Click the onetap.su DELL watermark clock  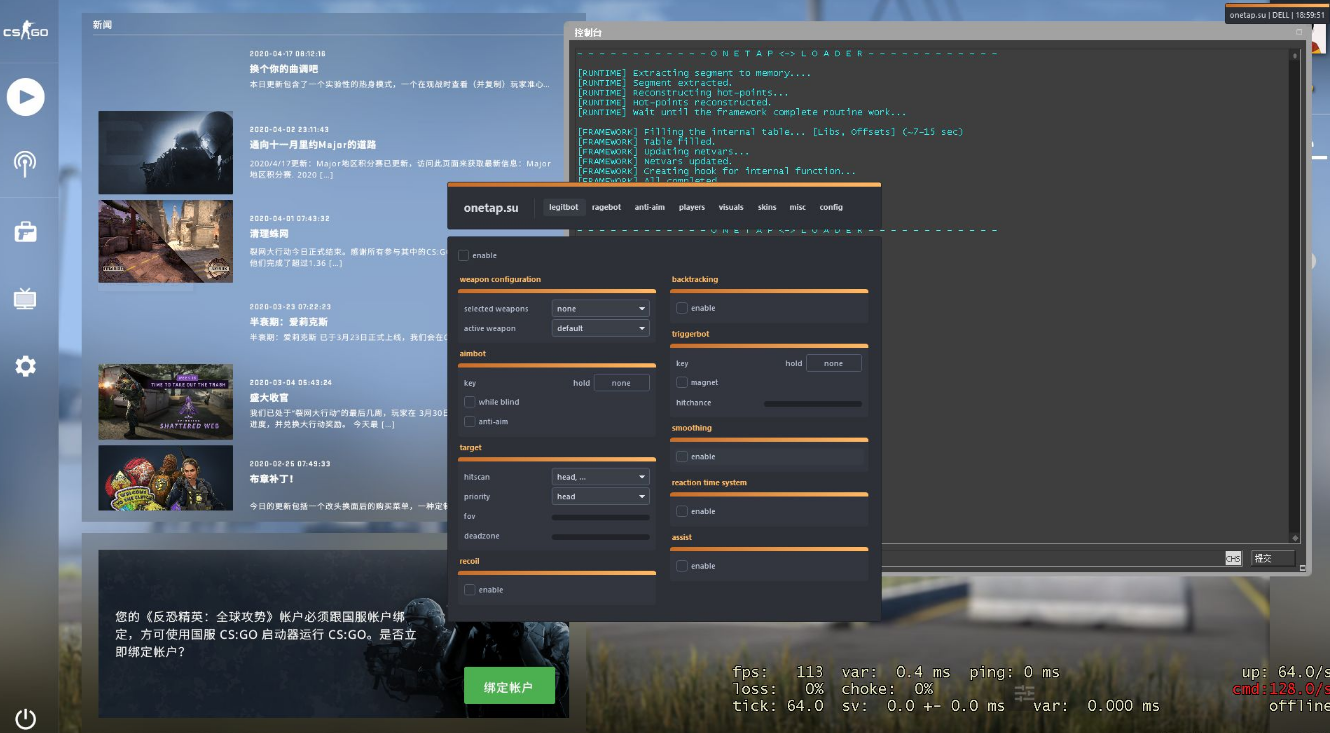point(1276,15)
